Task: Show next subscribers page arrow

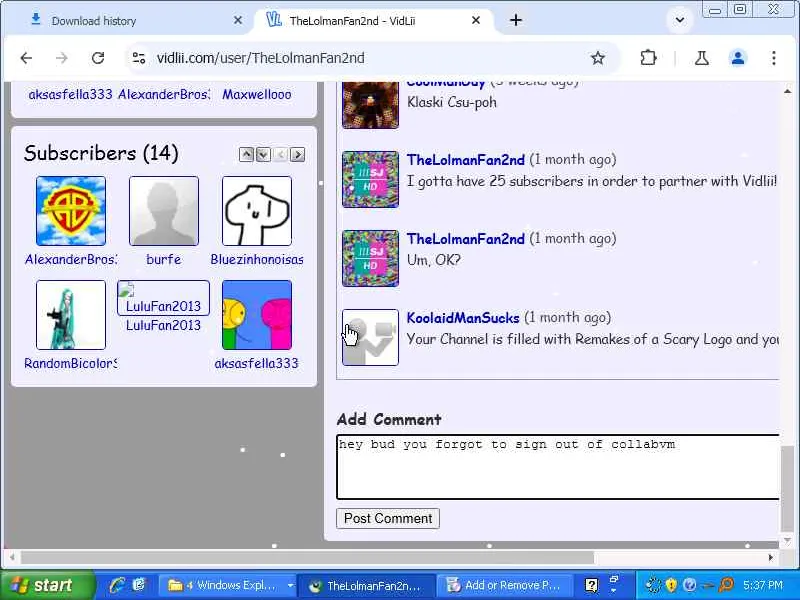Action: click(x=298, y=154)
